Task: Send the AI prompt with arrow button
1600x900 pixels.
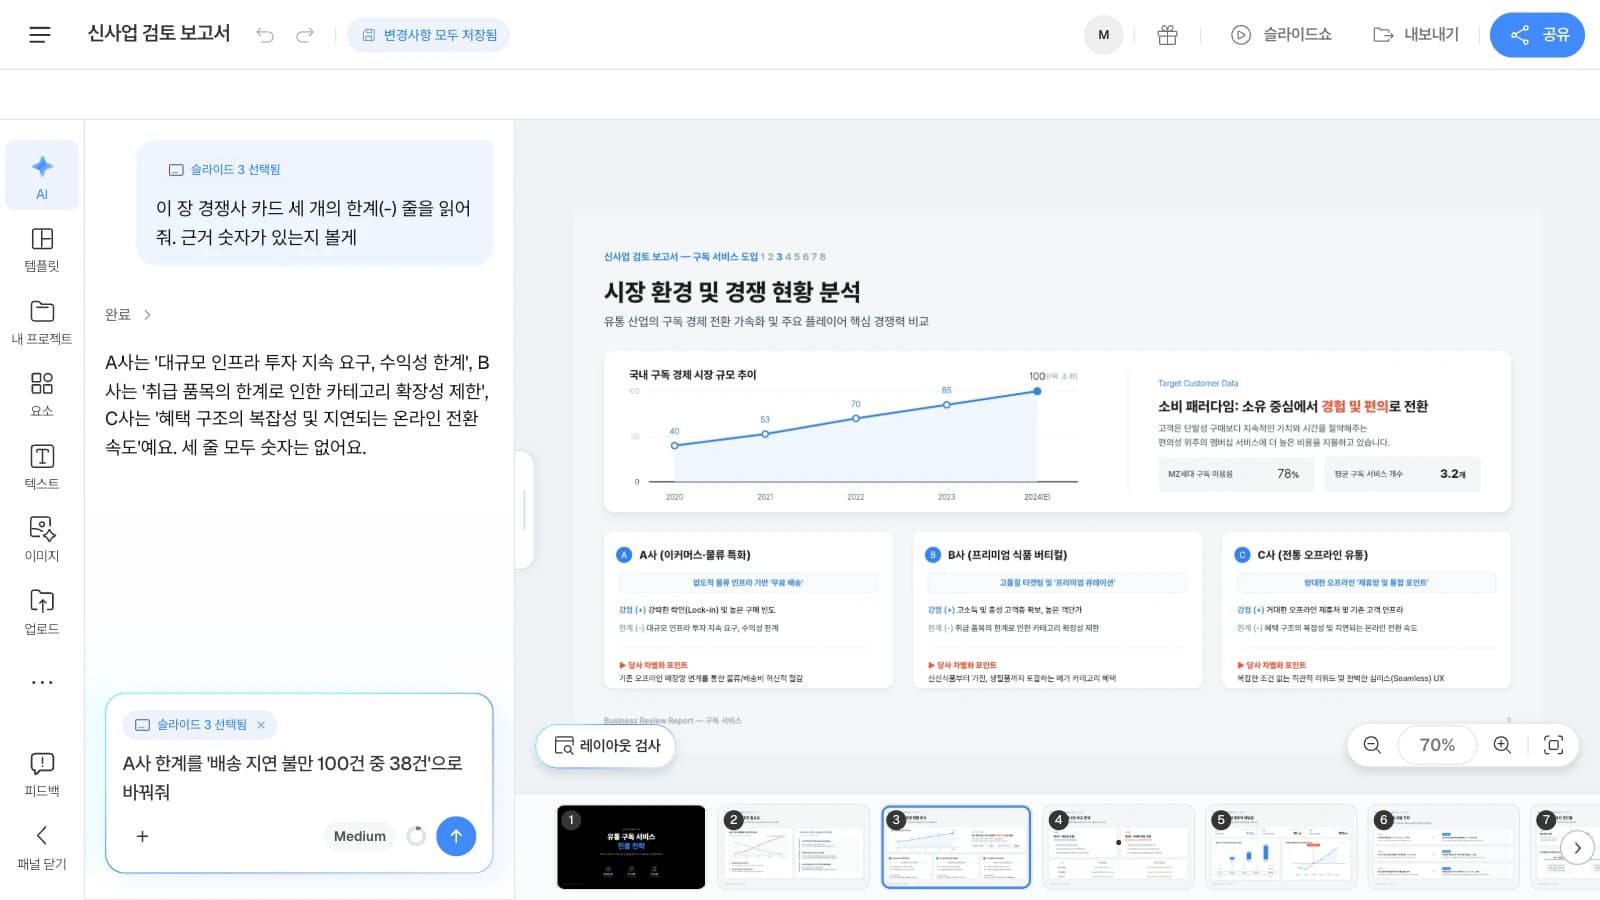Action: point(456,836)
